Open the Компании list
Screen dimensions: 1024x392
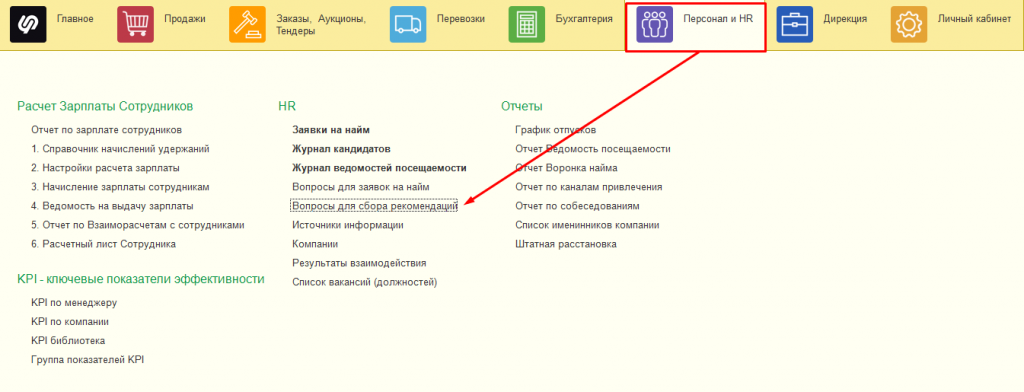click(315, 244)
